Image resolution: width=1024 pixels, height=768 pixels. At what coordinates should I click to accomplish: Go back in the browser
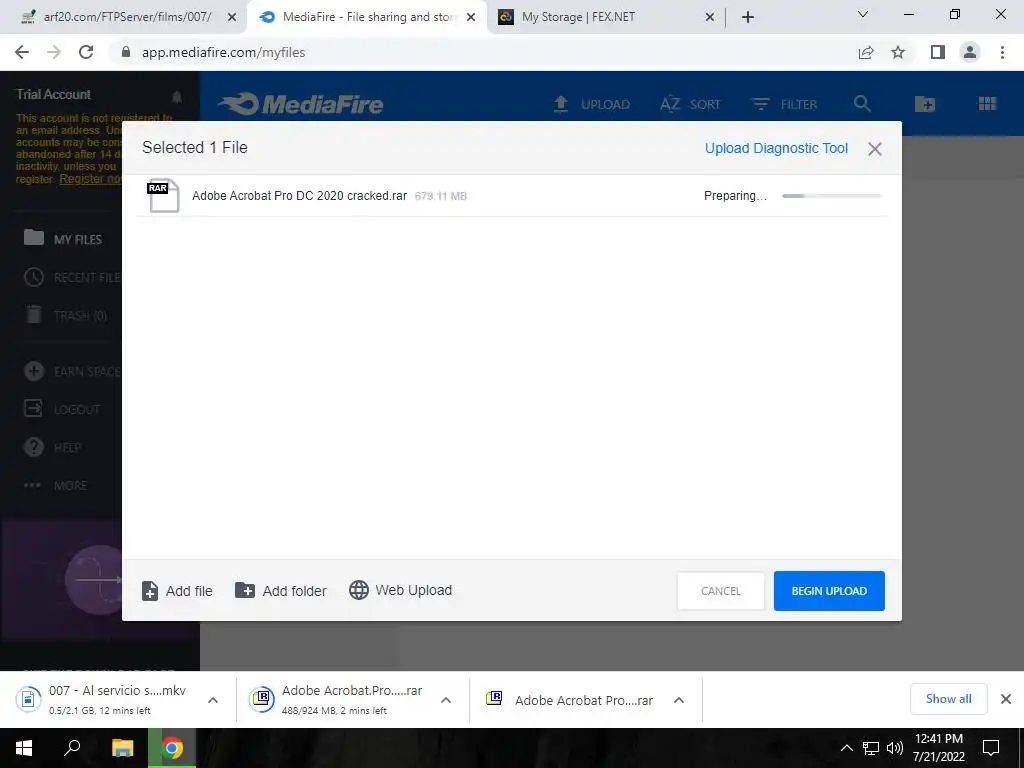(22, 52)
